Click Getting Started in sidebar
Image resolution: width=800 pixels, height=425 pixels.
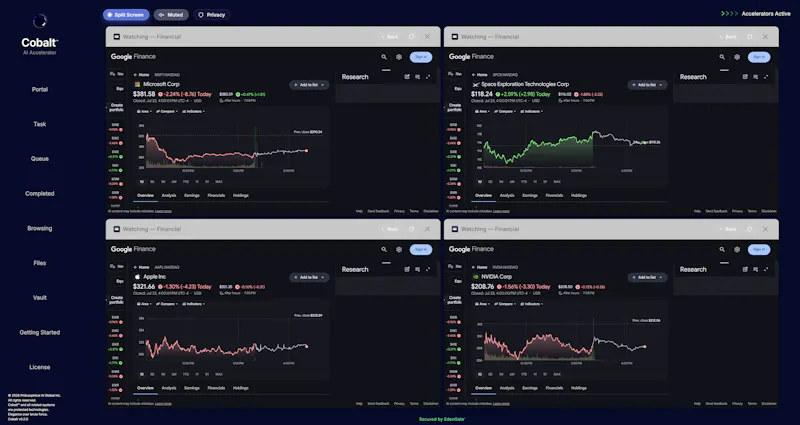(40, 332)
